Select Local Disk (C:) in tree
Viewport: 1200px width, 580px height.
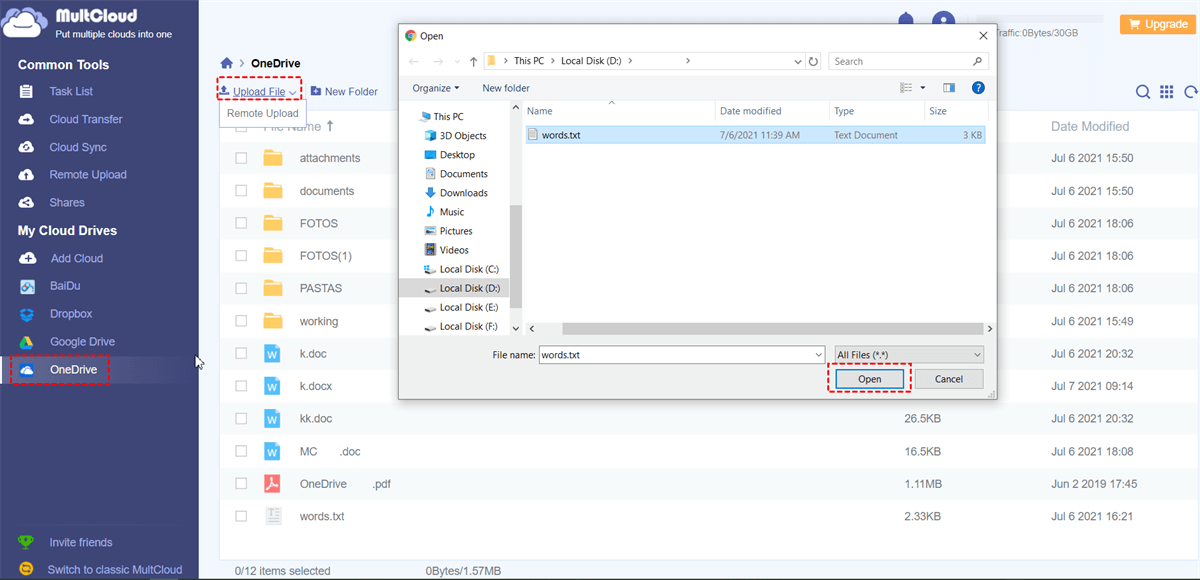pos(468,269)
